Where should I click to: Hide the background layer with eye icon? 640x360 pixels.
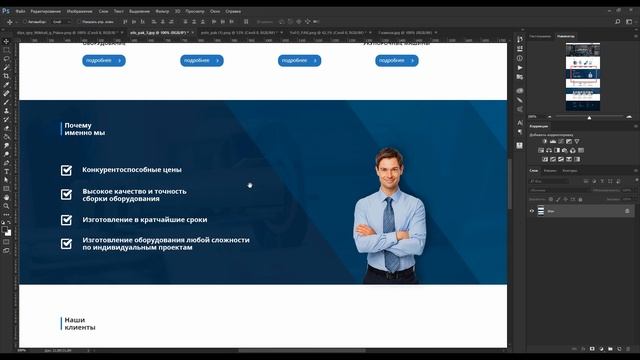pos(532,211)
